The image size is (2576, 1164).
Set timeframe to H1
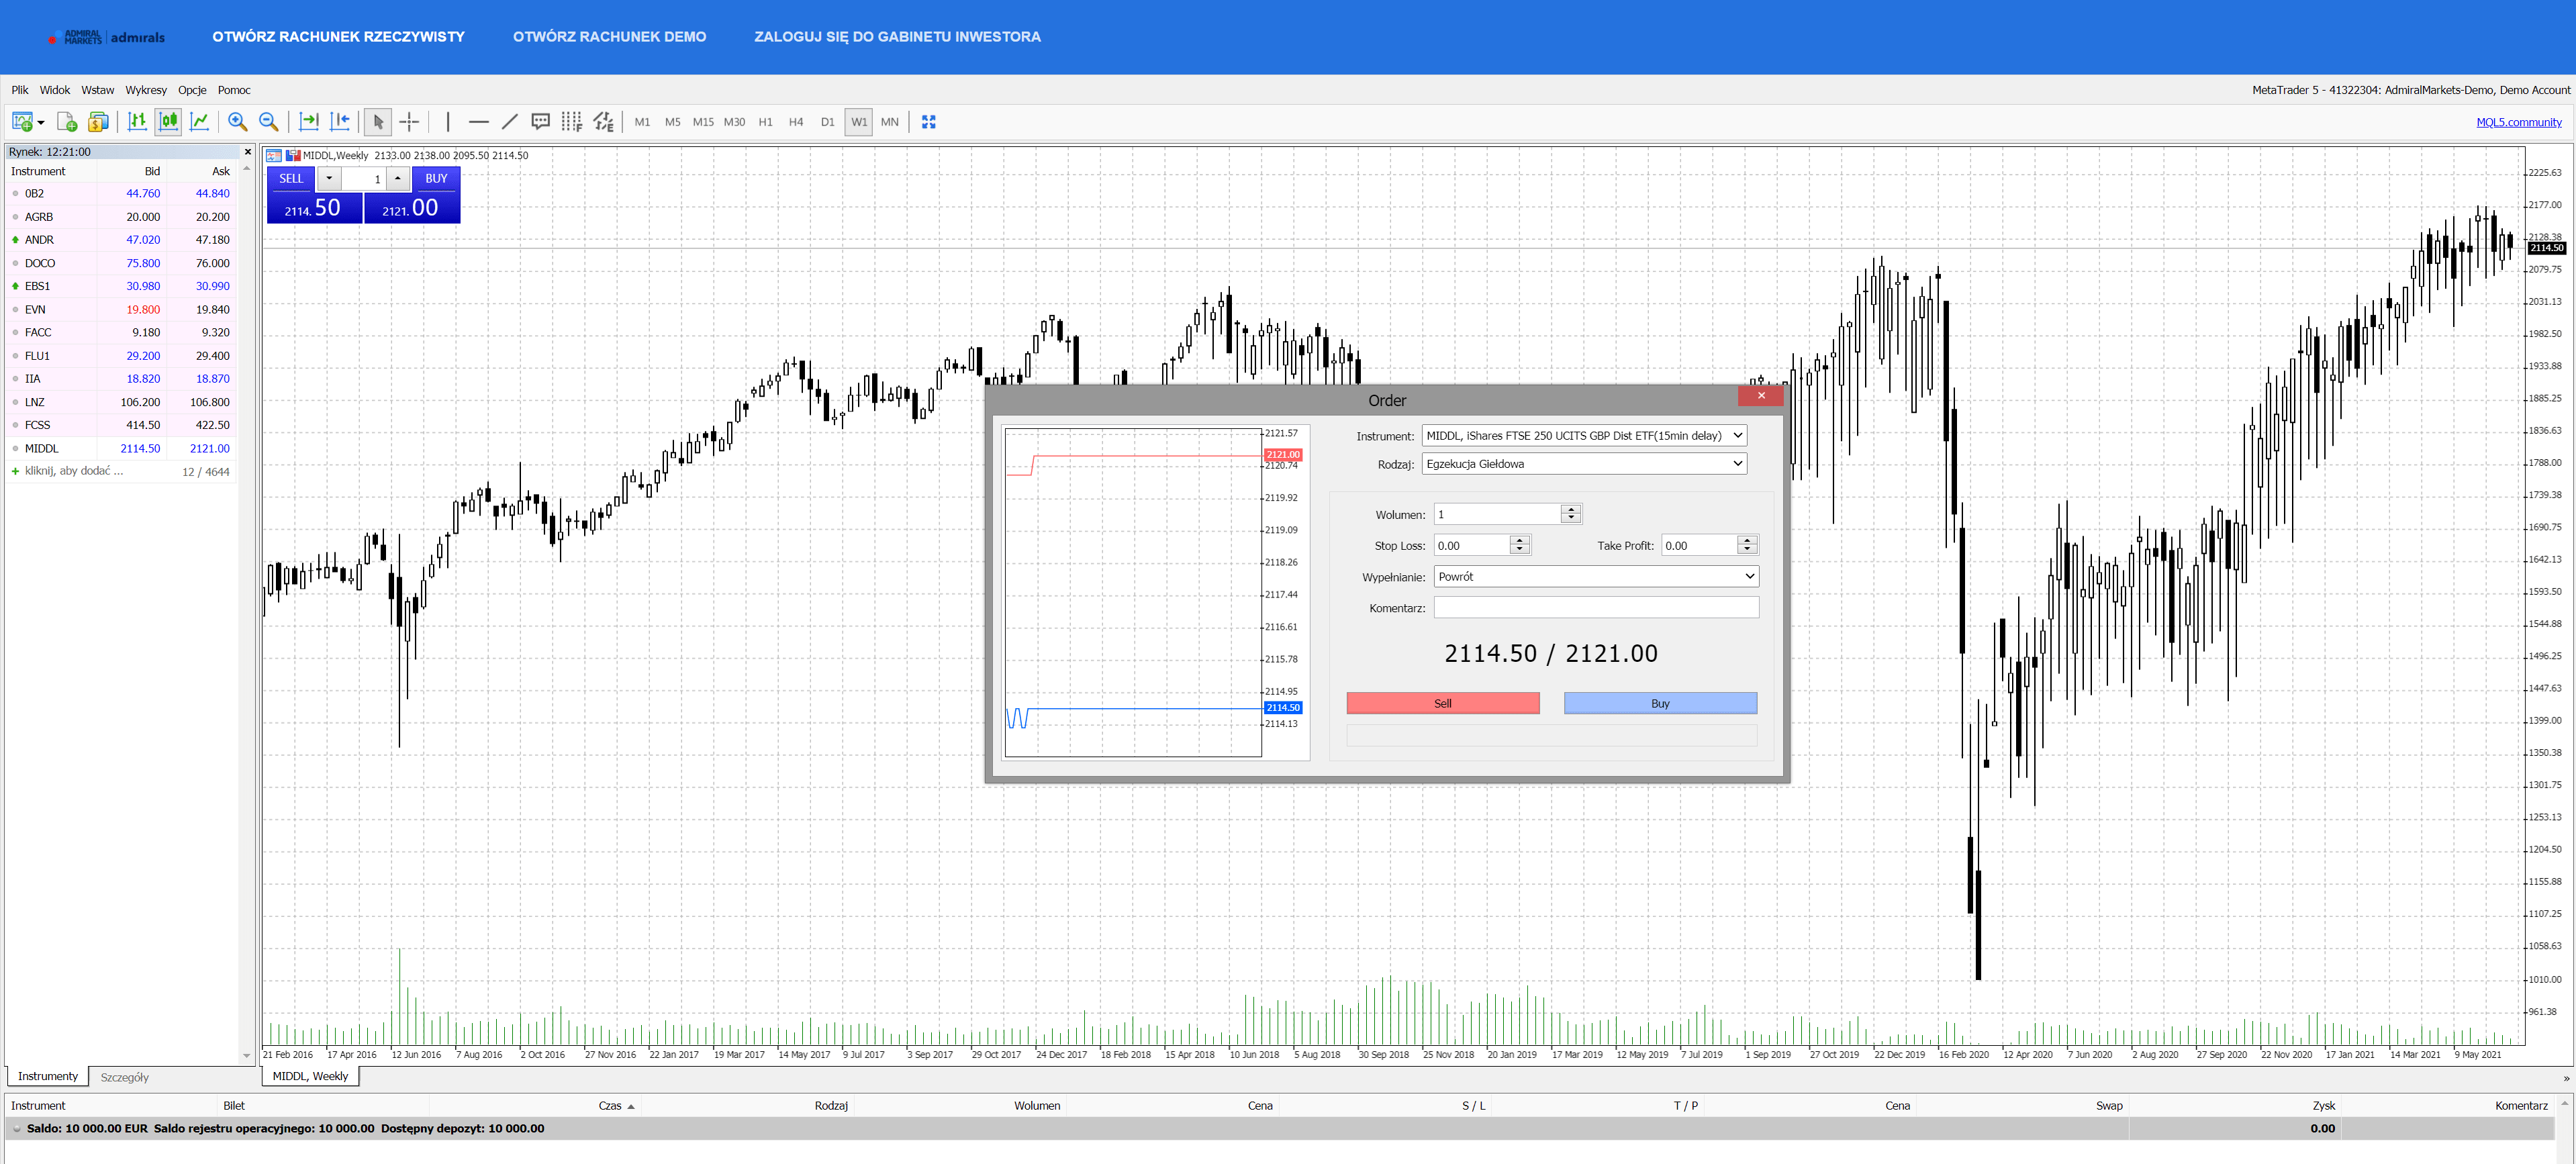(x=765, y=122)
